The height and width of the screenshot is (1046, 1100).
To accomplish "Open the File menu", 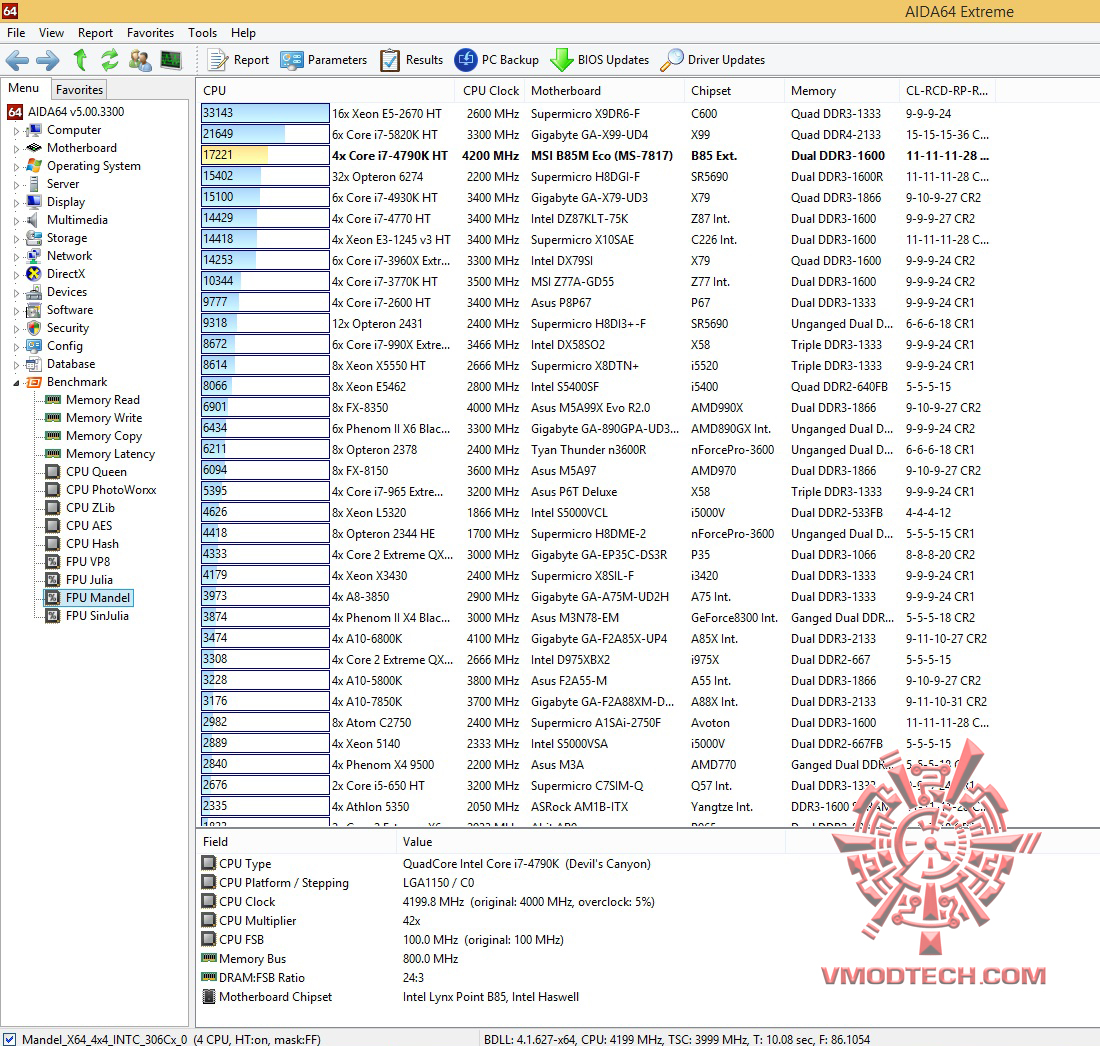I will (x=16, y=33).
